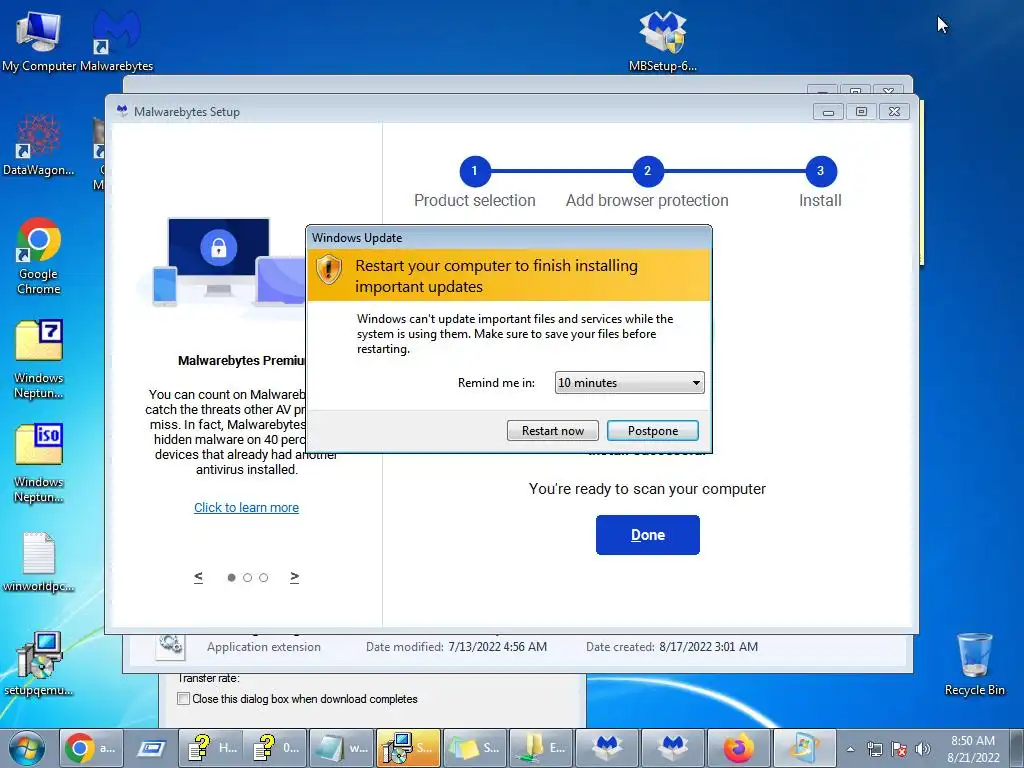Postpone the Windows Update restart
This screenshot has height=768, width=1024.
pyautogui.click(x=652, y=430)
